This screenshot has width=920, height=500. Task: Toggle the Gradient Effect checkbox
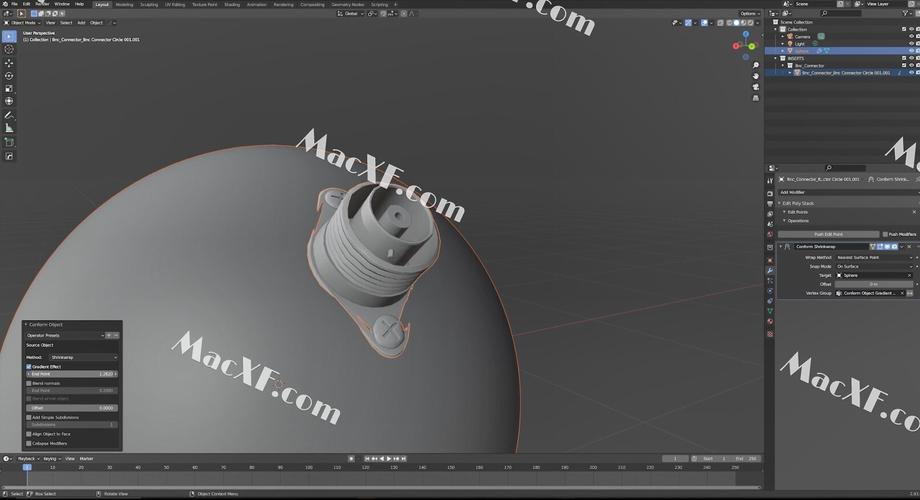click(29, 366)
